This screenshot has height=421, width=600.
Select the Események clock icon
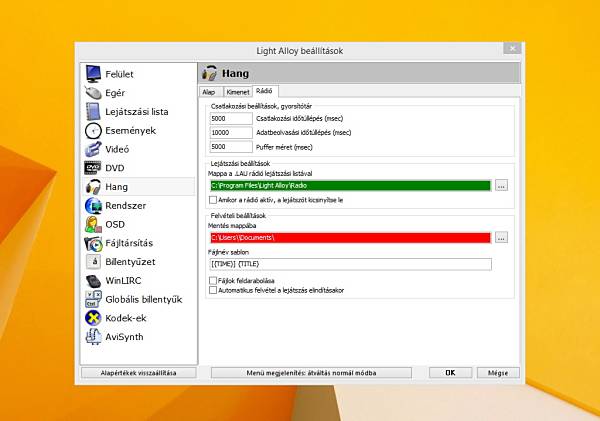[x=93, y=130]
